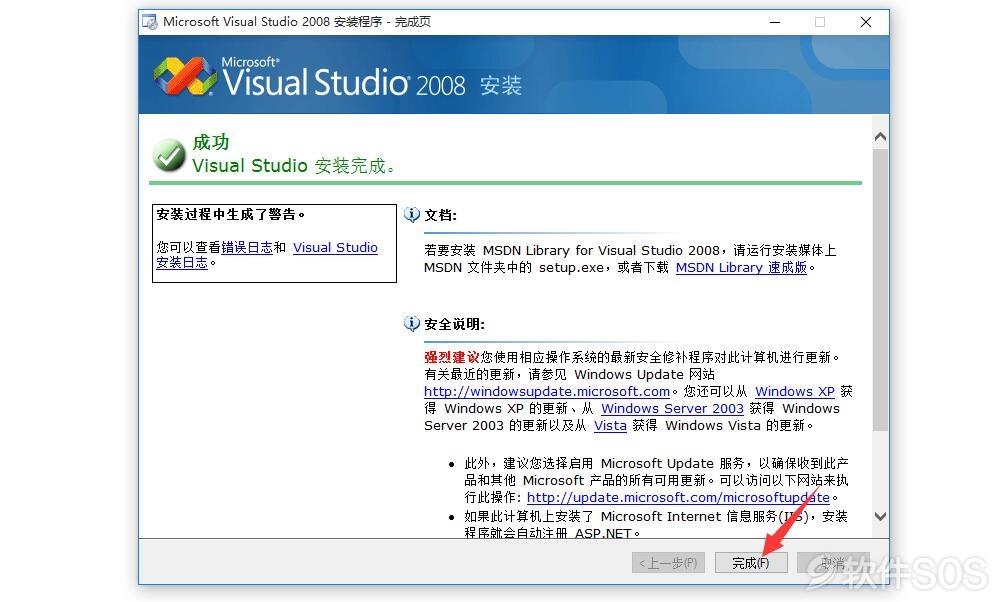Click the scroll up arrow
Screen dimensions: 1003x602
point(880,136)
